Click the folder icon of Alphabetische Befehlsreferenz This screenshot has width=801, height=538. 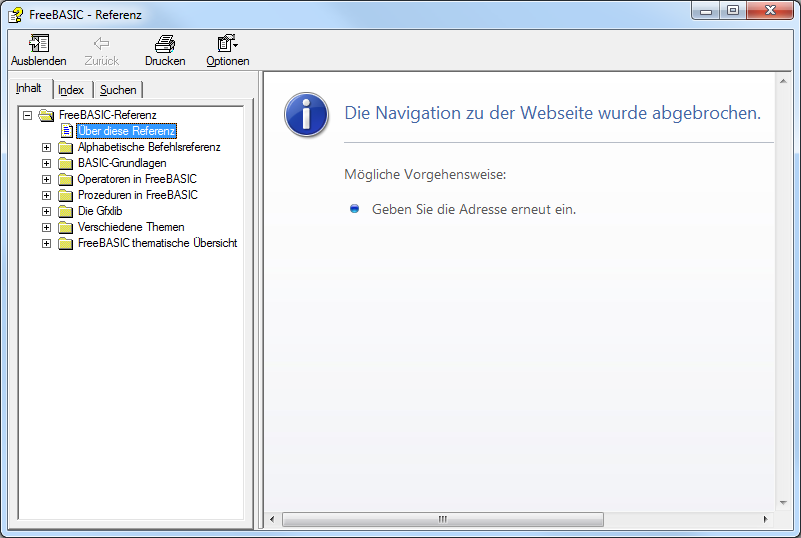point(65,148)
